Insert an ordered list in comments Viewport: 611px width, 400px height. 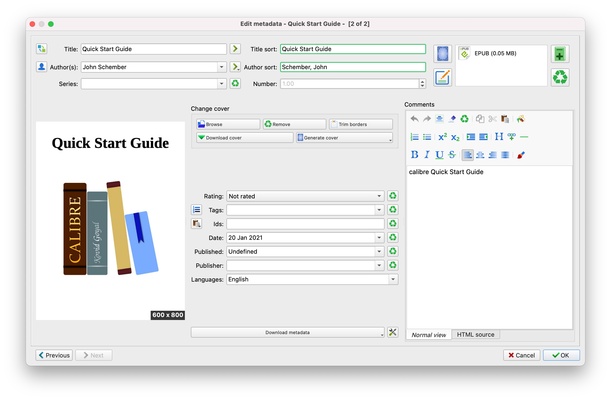(x=415, y=137)
